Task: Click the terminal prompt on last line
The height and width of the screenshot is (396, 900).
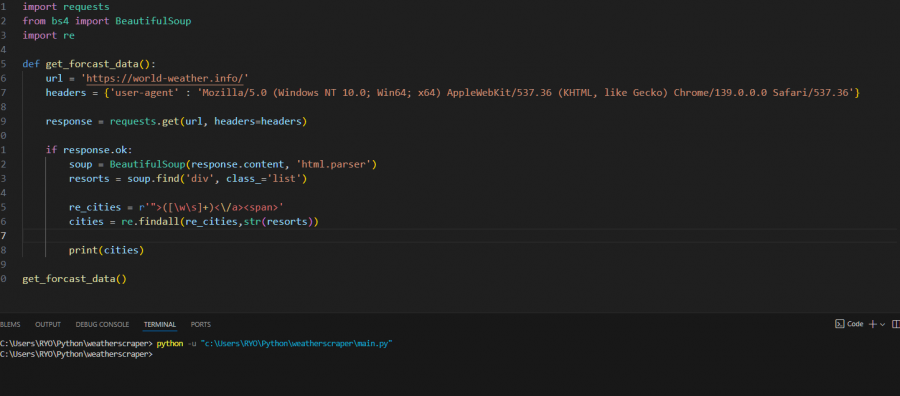Action: point(77,355)
